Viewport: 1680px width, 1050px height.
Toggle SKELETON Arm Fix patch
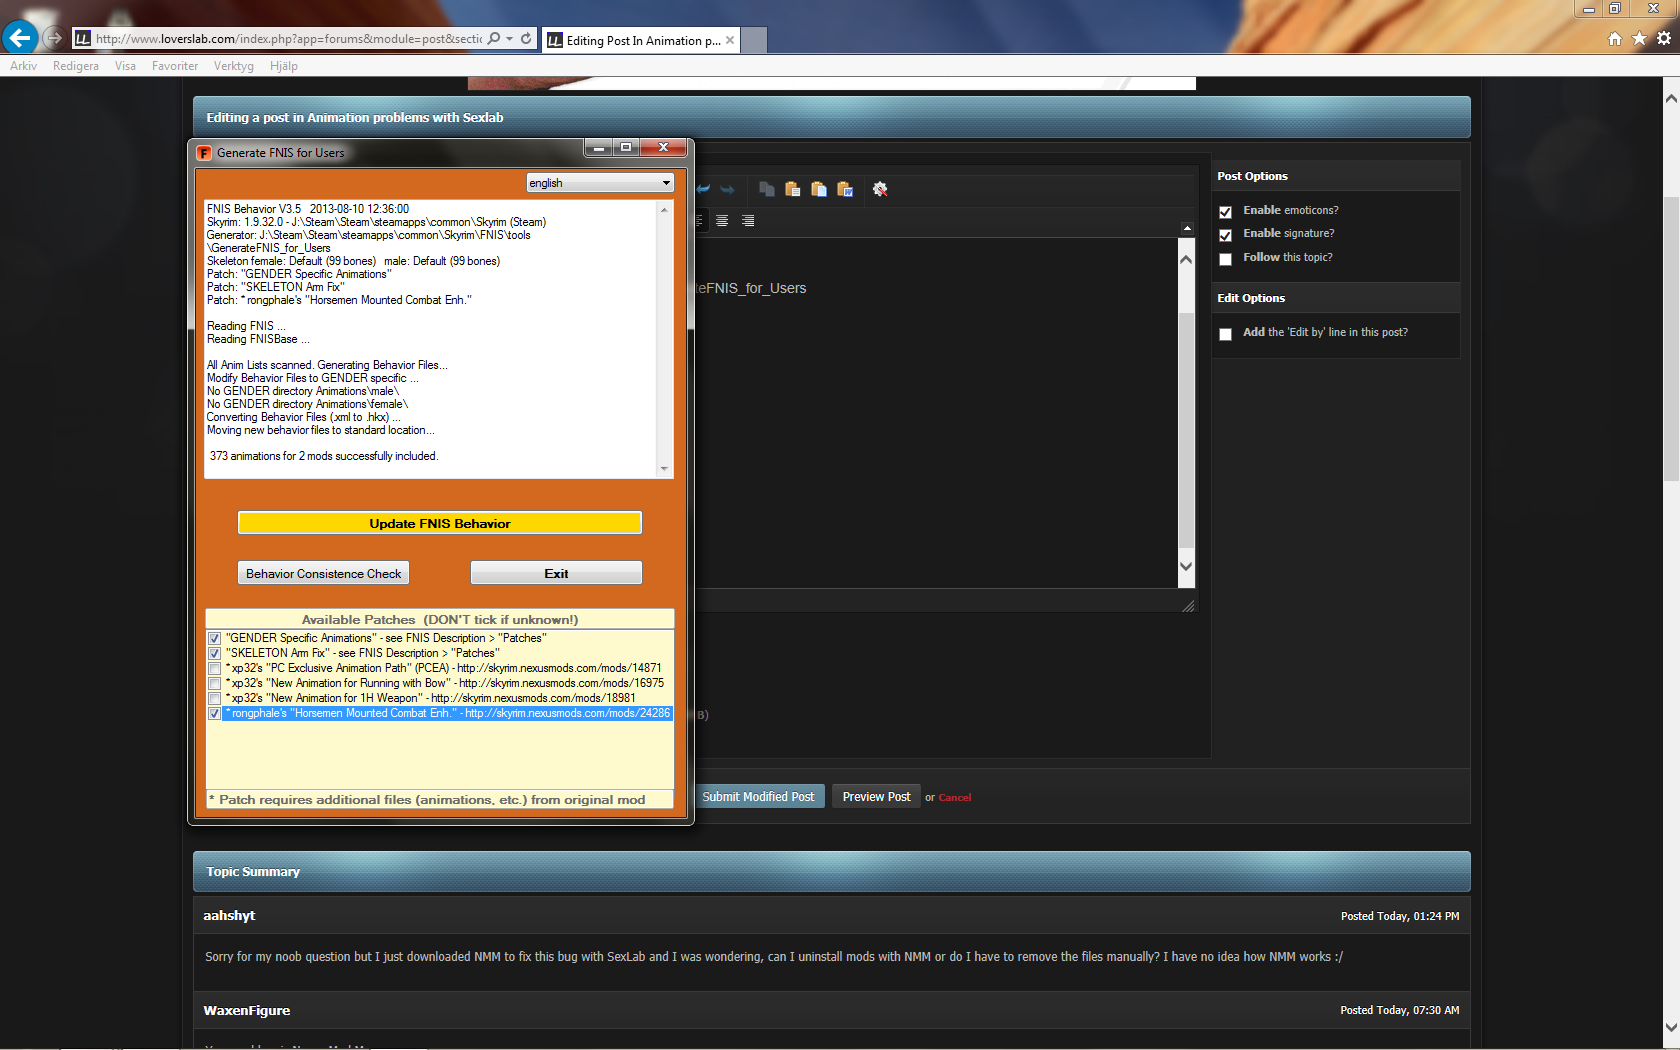(214, 653)
